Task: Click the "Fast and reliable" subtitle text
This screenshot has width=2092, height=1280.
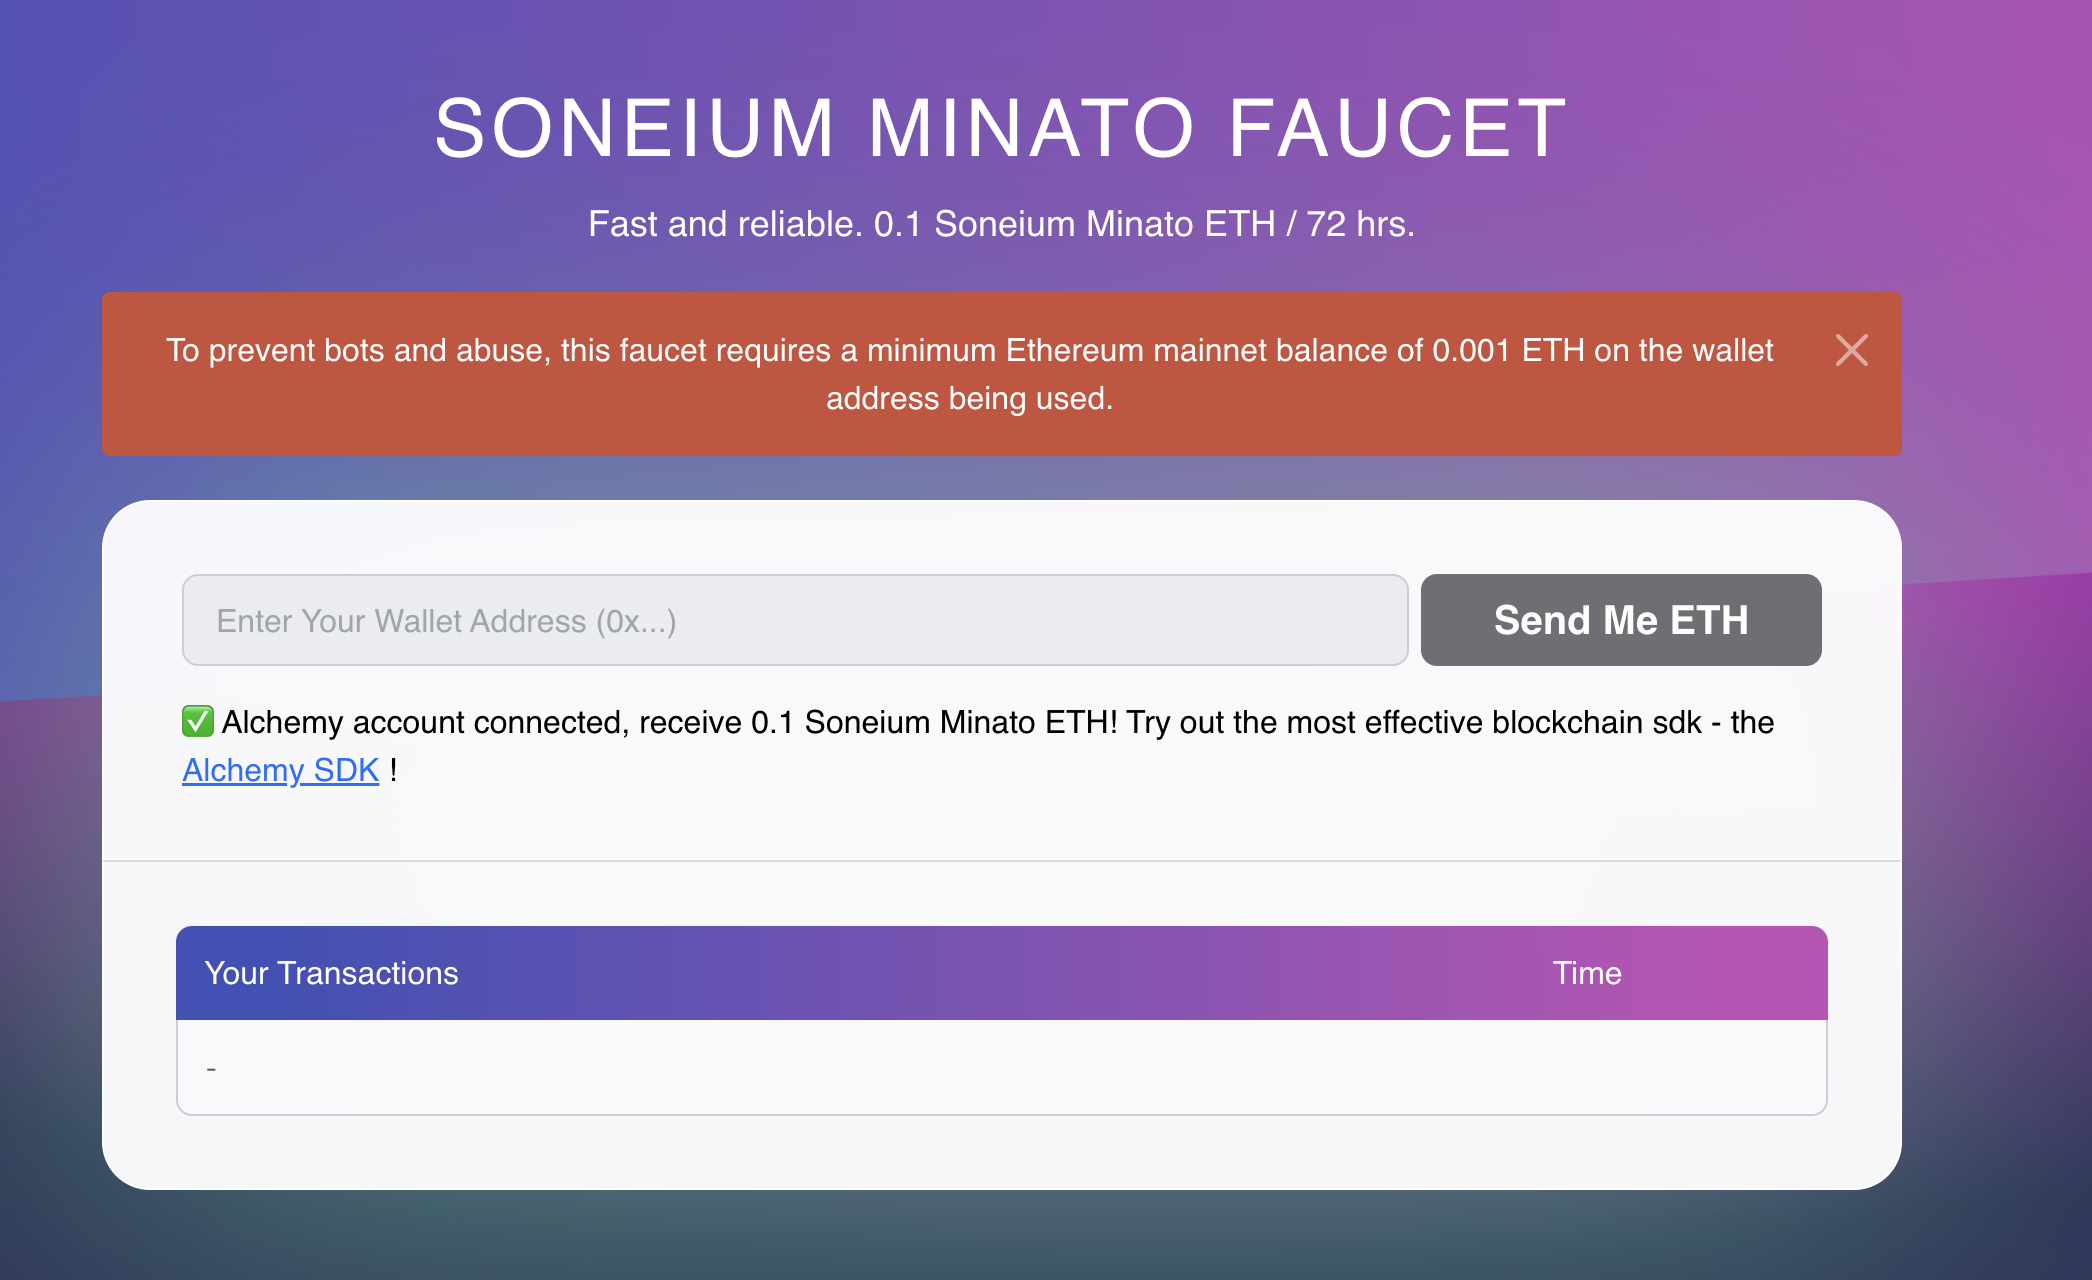Action: 724,224
